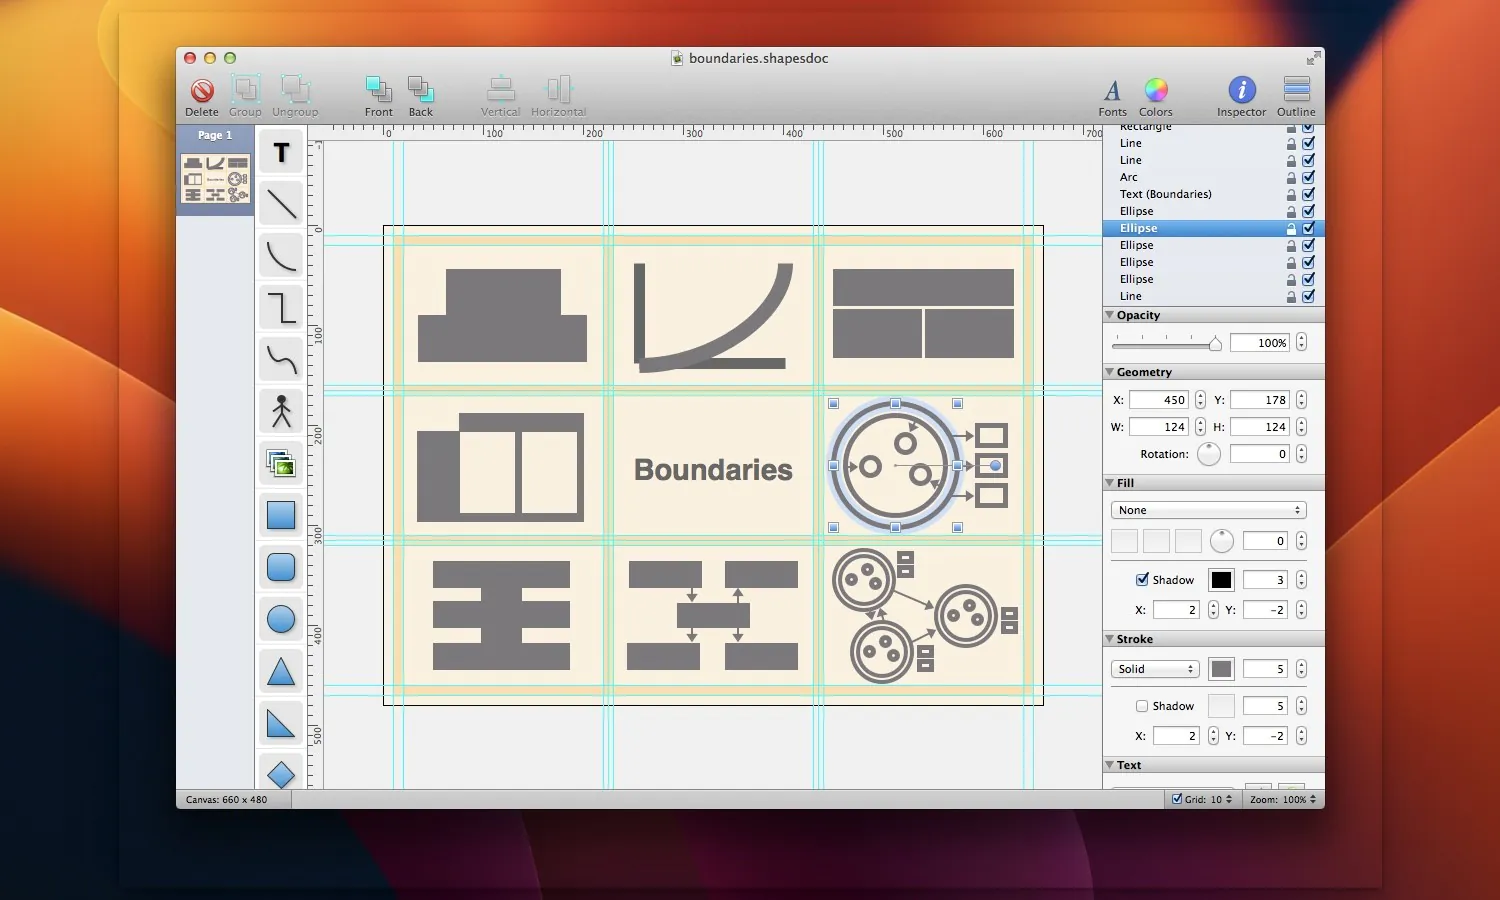Open the Solid stroke style dropdown

[x=1155, y=669]
